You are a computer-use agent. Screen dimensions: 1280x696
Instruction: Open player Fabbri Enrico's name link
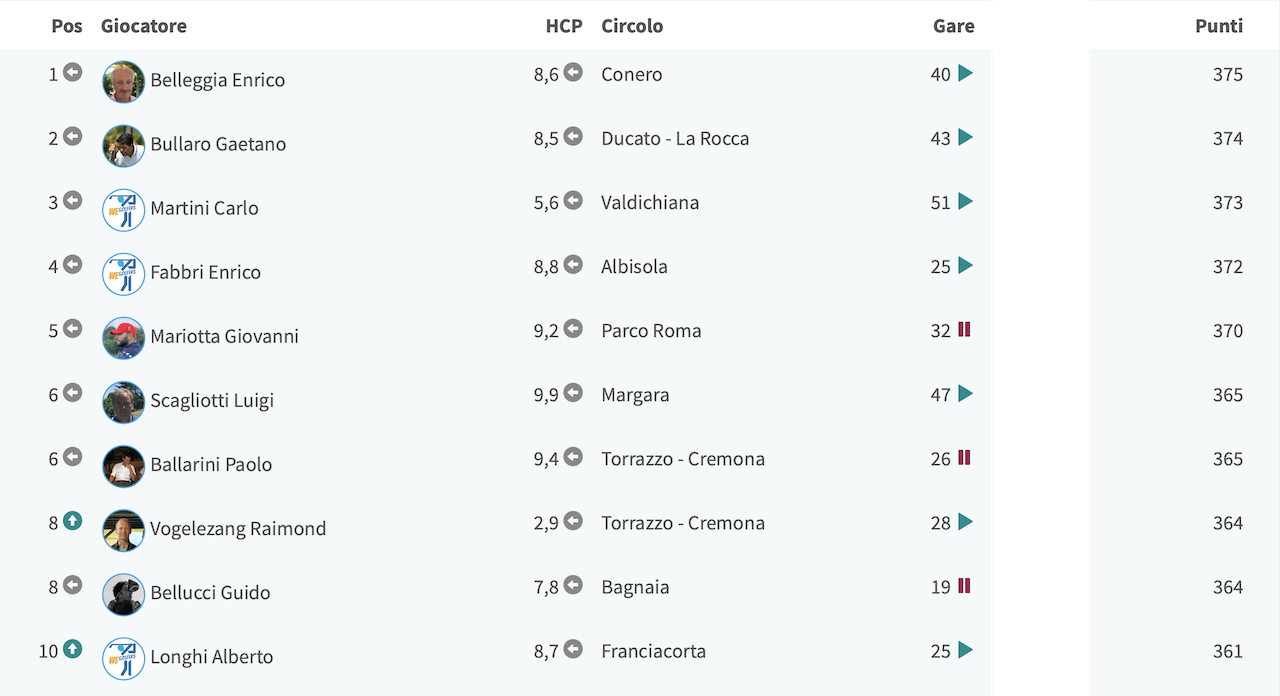(205, 272)
